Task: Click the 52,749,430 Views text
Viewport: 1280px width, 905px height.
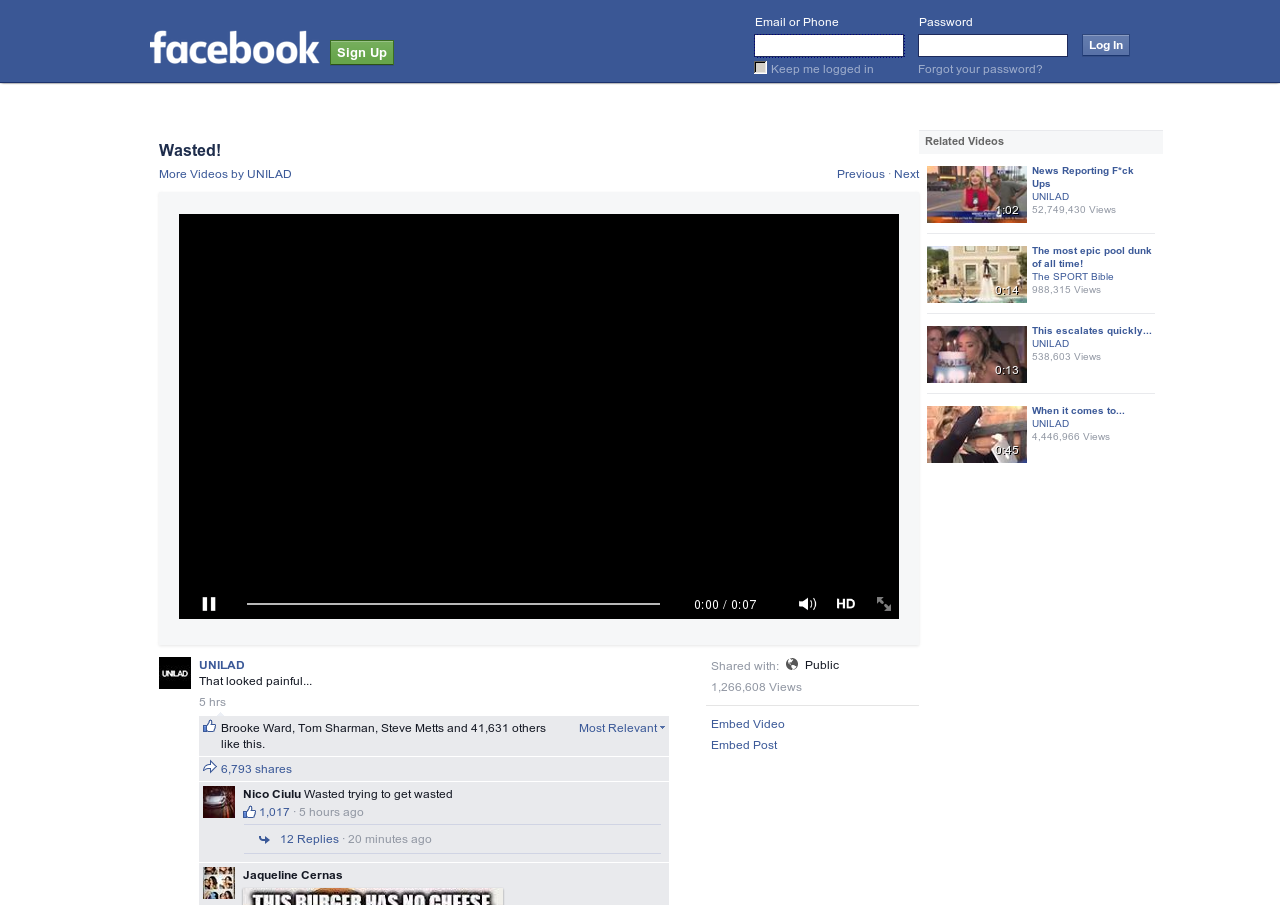Action: [x=1074, y=210]
